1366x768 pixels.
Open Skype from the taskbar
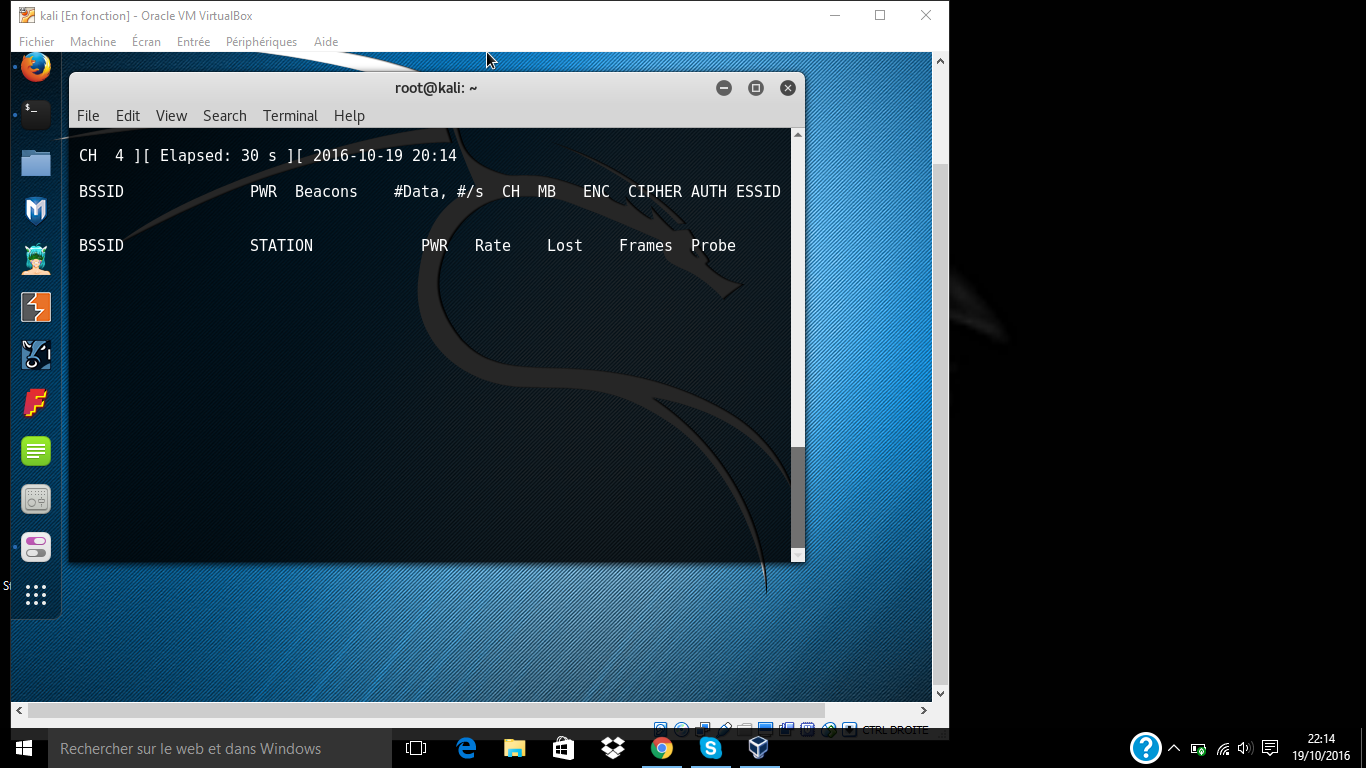pos(711,748)
